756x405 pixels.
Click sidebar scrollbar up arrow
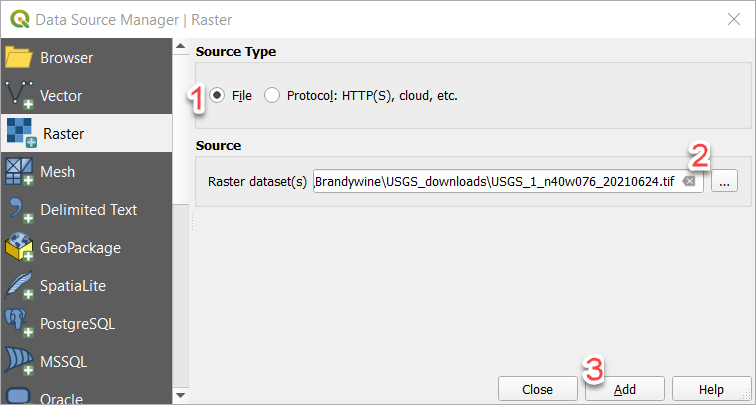[x=180, y=47]
